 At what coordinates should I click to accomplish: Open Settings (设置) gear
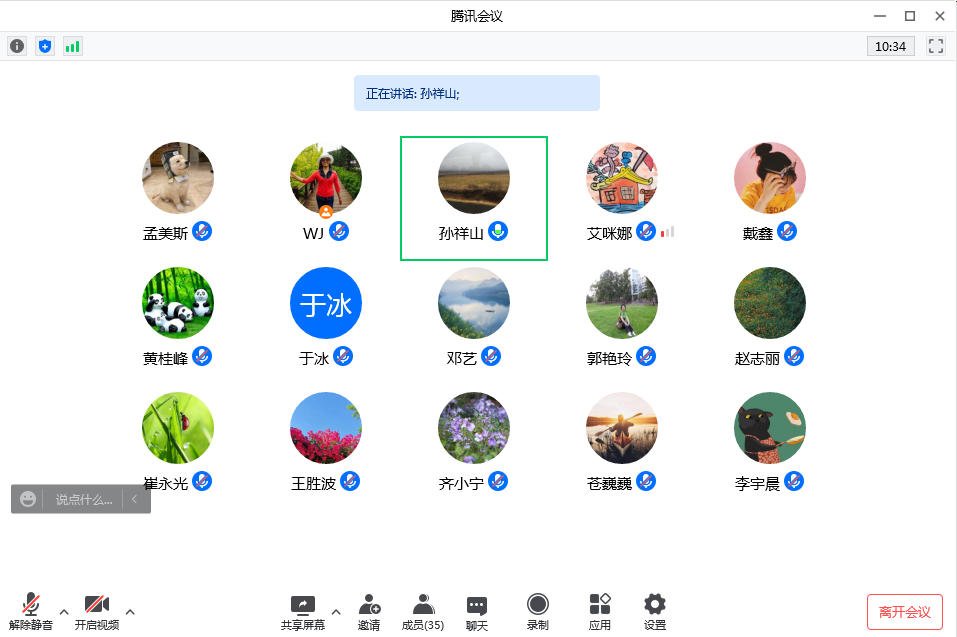pos(655,611)
